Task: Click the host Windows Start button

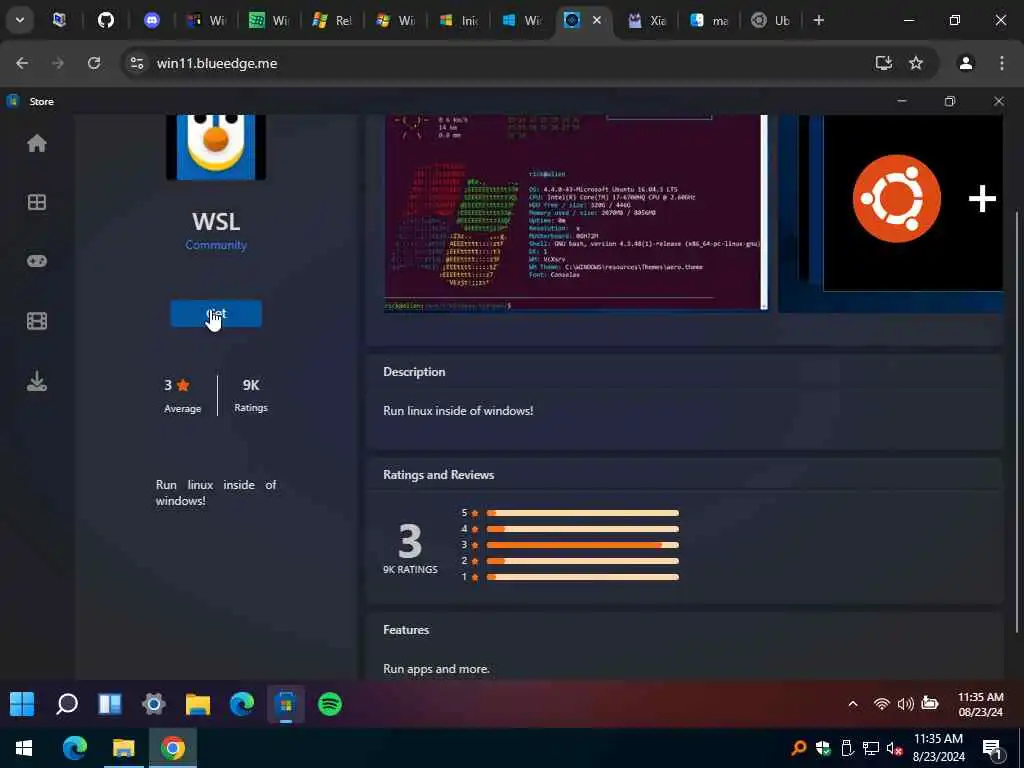Action: (x=24, y=748)
